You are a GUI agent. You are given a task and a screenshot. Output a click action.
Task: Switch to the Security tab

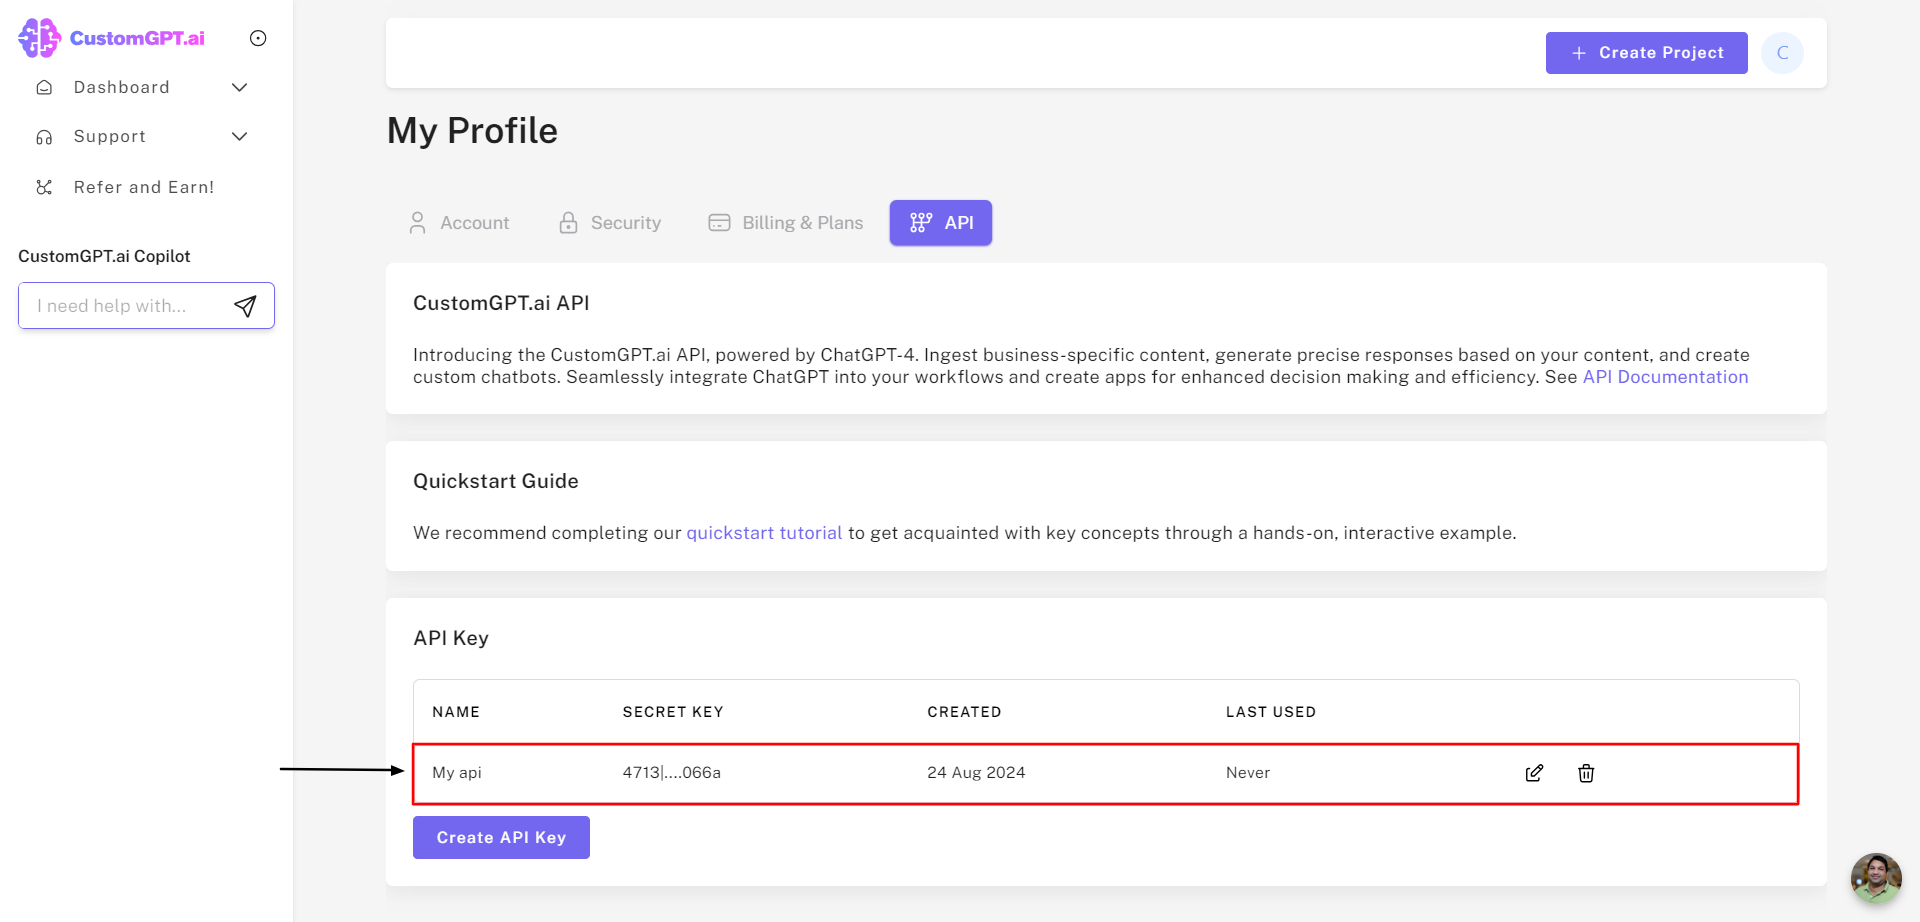point(610,223)
